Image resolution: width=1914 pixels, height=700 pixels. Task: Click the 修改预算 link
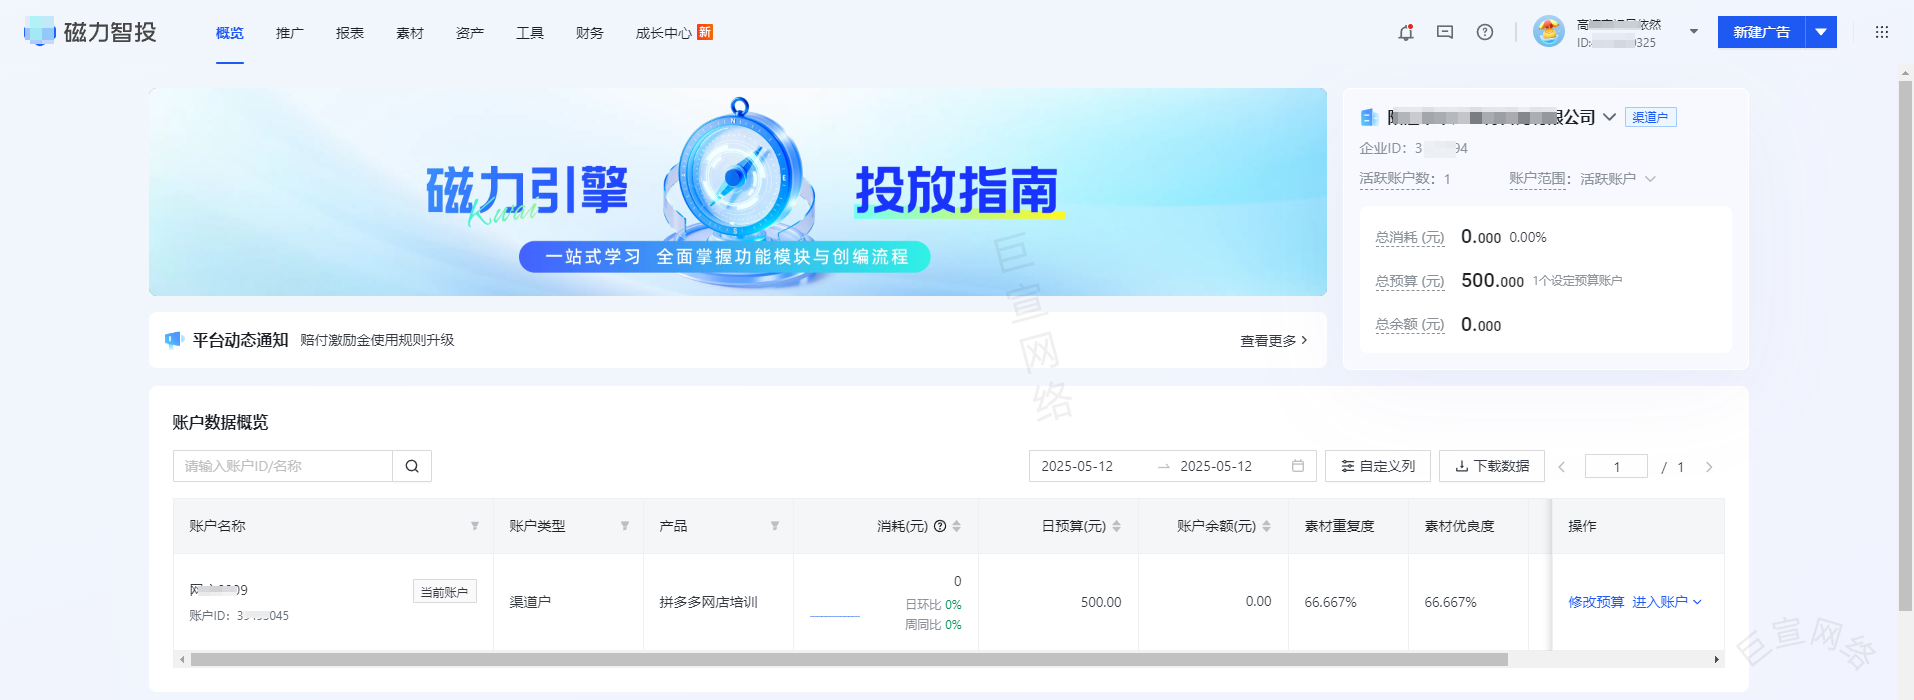click(1596, 602)
